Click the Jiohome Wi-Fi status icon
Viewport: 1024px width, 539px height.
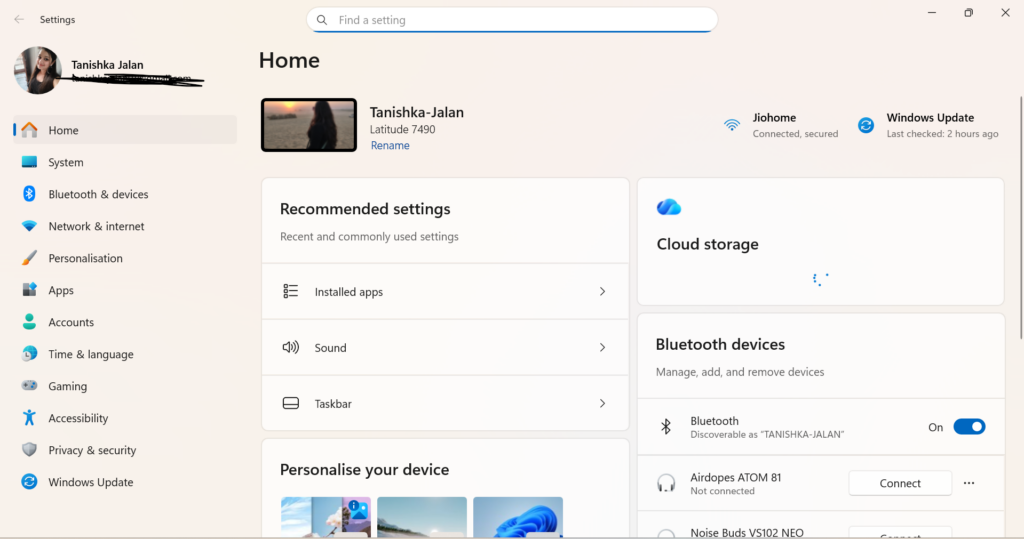[732, 125]
